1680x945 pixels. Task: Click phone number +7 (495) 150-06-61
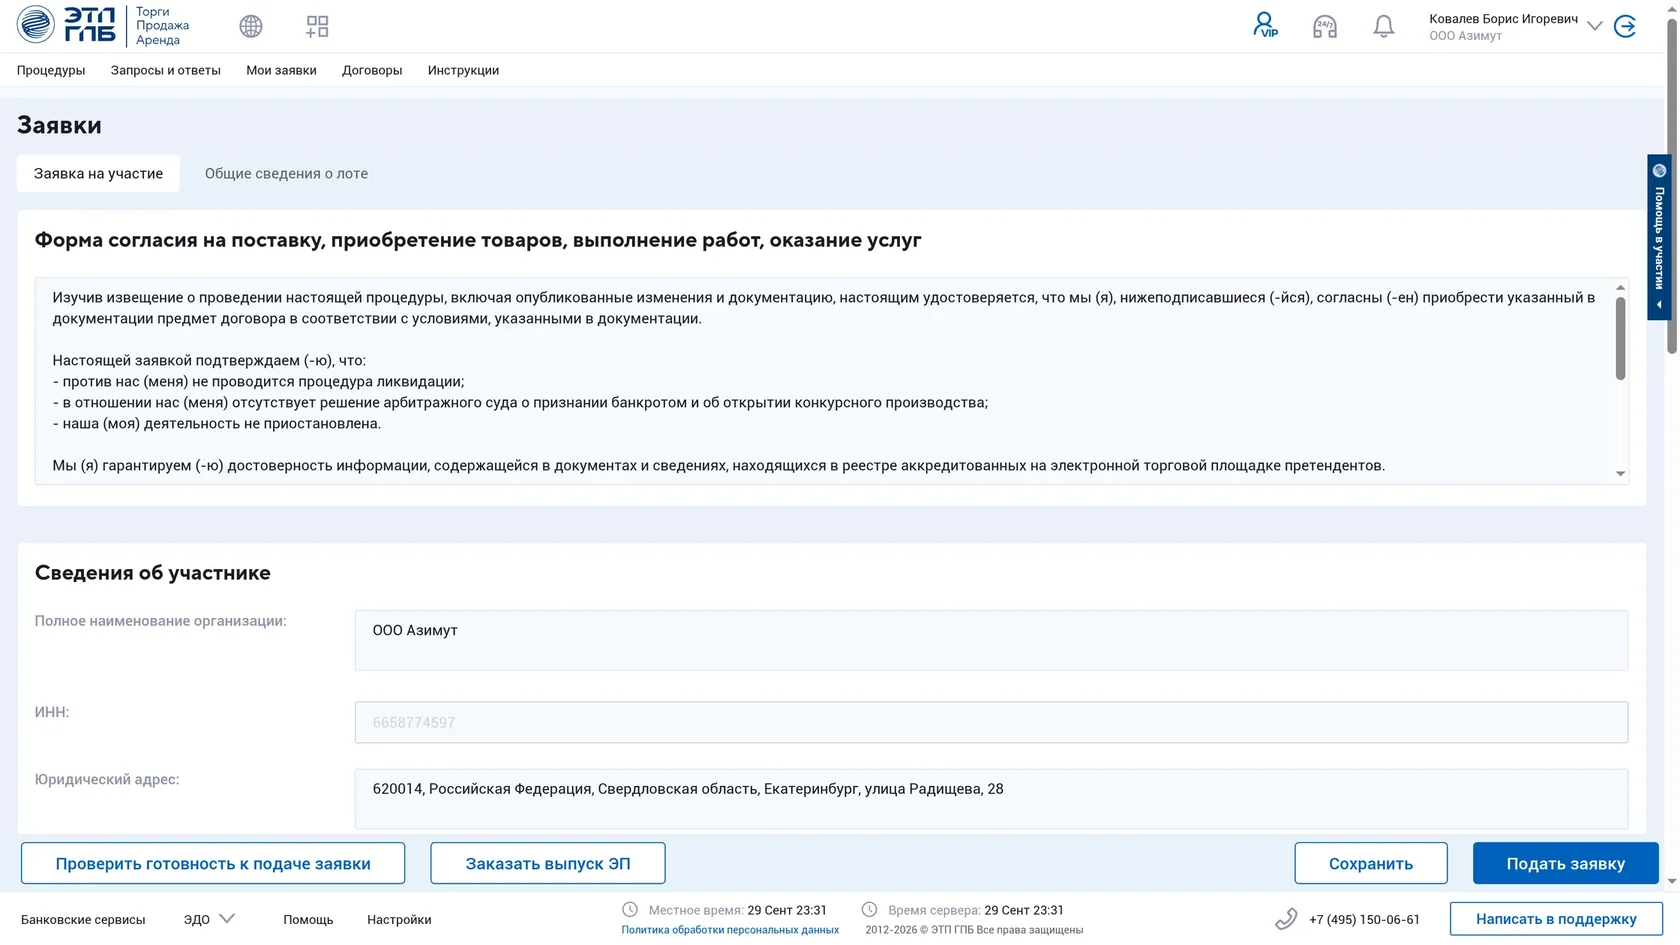pyautogui.click(x=1364, y=919)
